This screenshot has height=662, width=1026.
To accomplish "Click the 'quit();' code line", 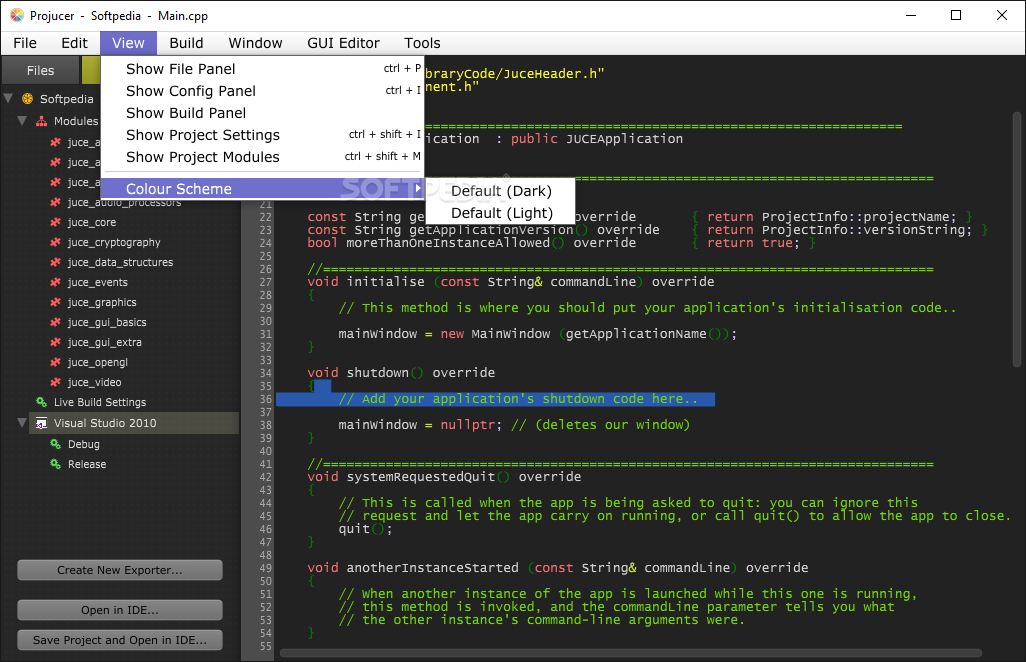I will click(x=365, y=529).
